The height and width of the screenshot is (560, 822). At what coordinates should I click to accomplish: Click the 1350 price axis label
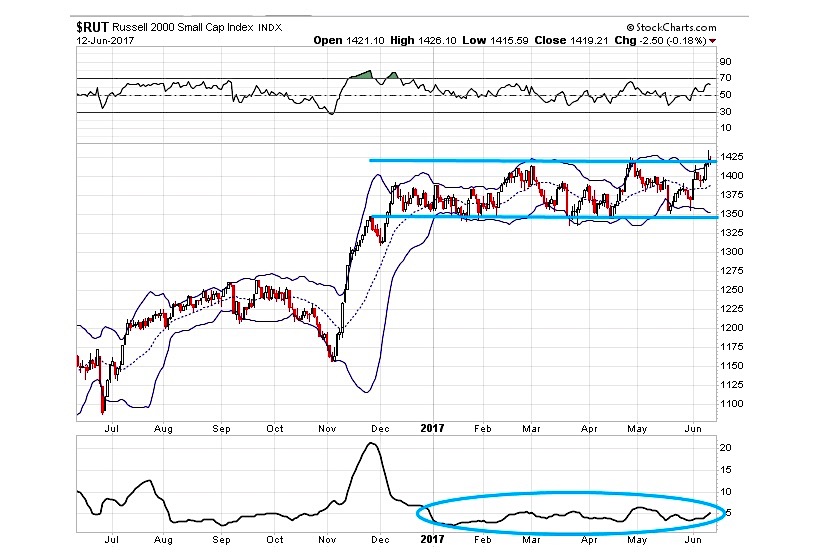(x=731, y=213)
